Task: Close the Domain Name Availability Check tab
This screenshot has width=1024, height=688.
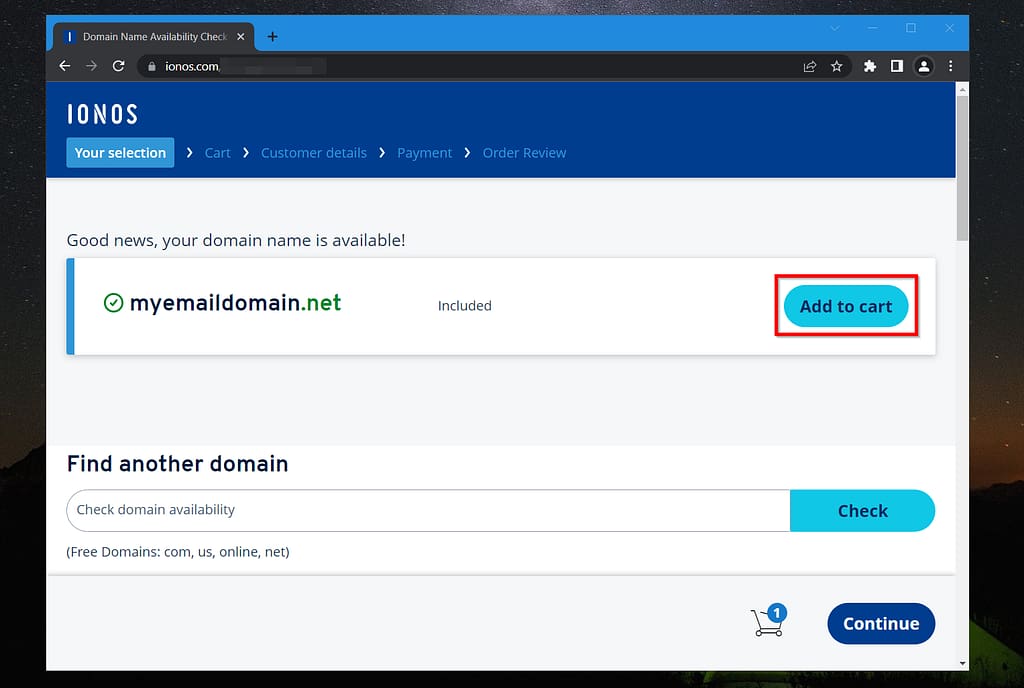Action: [x=240, y=37]
